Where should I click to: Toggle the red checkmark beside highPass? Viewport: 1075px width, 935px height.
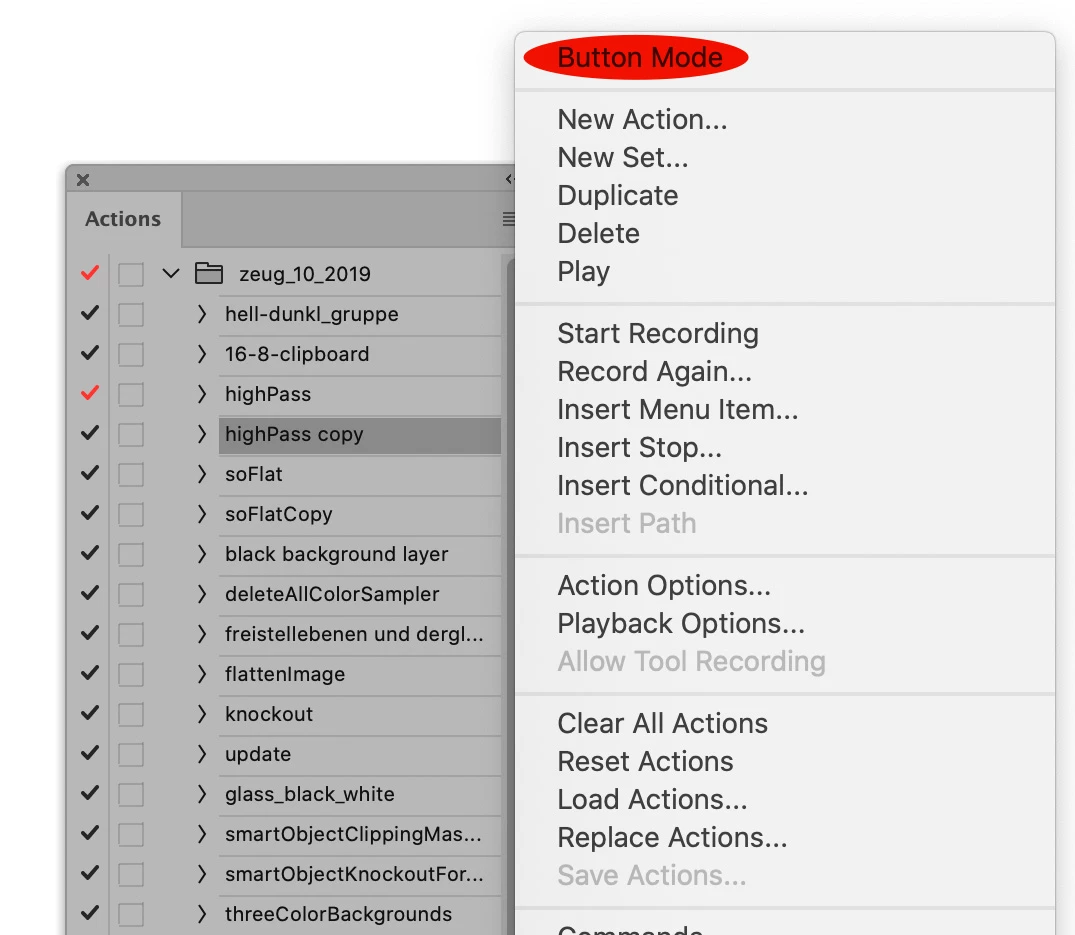click(90, 393)
